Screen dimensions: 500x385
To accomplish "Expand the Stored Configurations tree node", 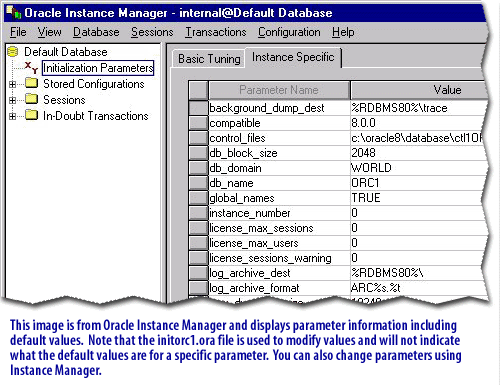I will click(x=12, y=84).
